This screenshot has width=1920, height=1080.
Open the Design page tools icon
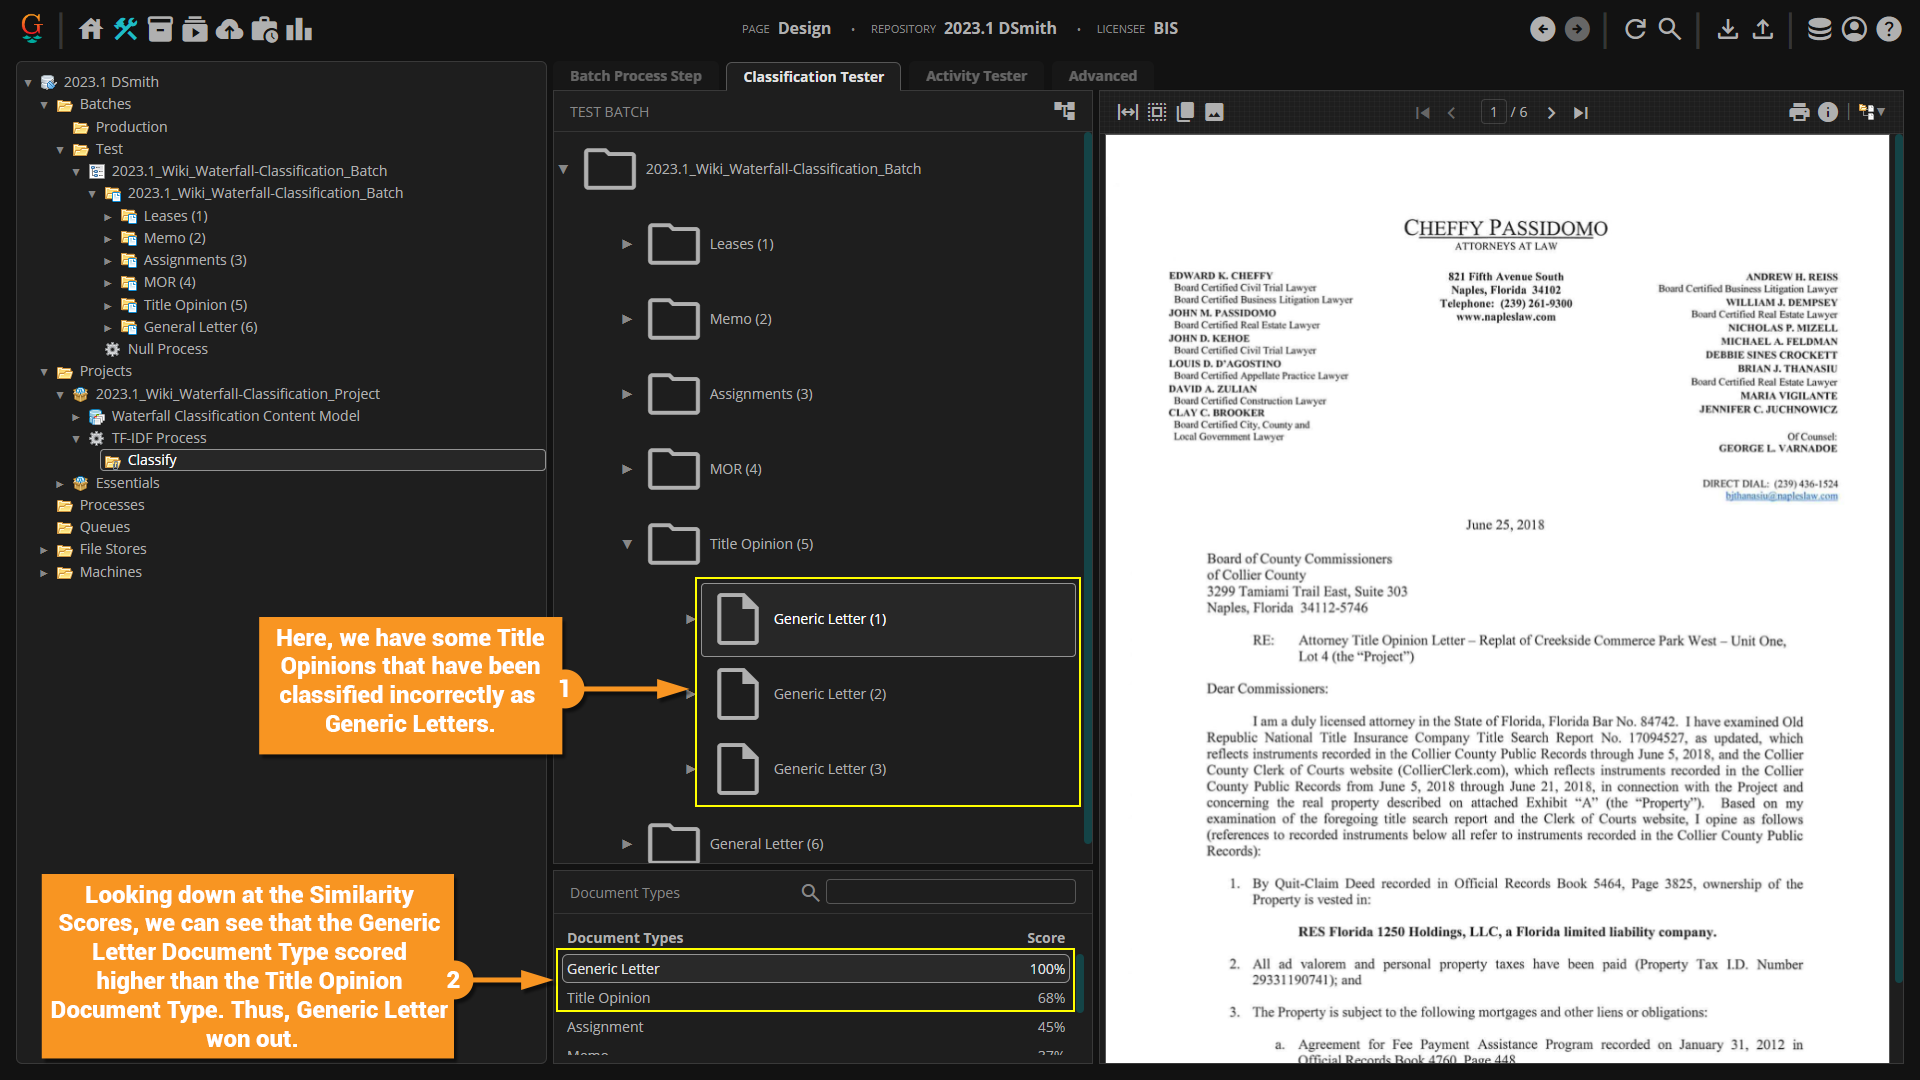125,29
